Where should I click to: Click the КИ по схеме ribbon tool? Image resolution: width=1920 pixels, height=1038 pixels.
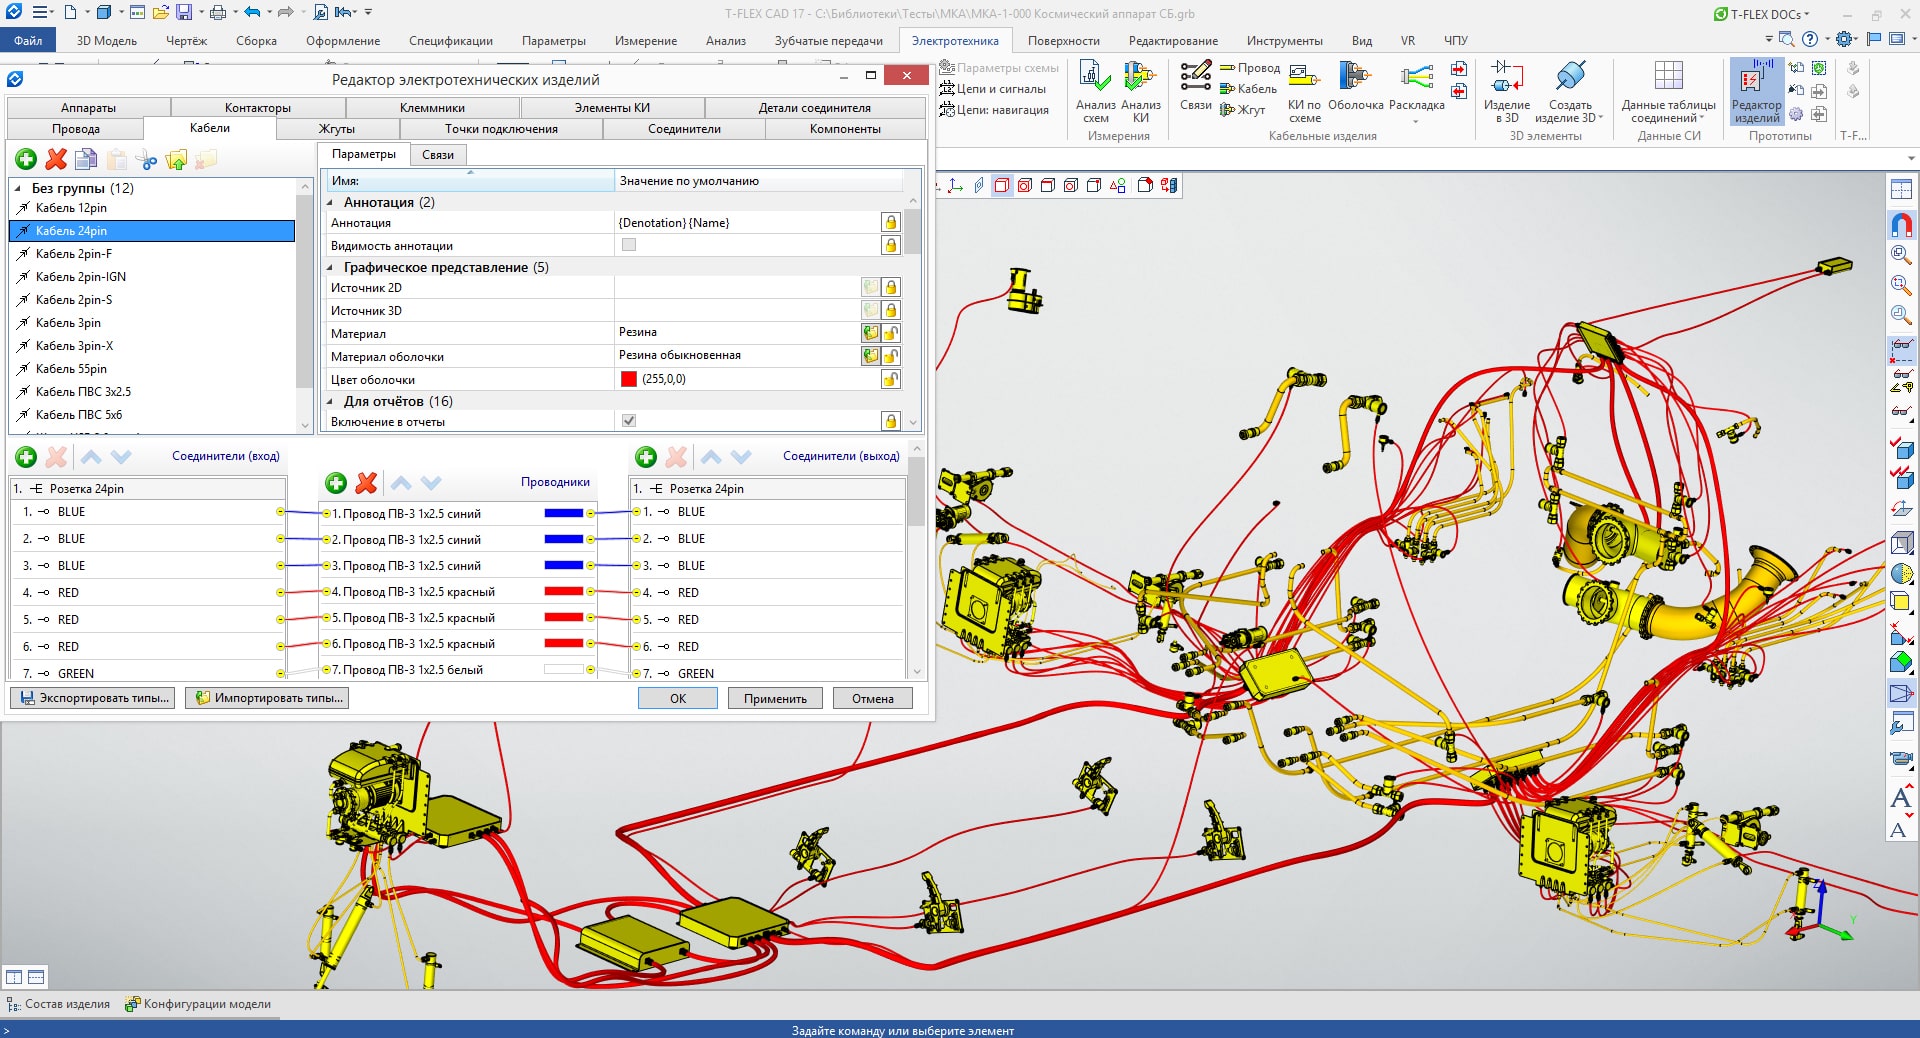pos(1304,92)
